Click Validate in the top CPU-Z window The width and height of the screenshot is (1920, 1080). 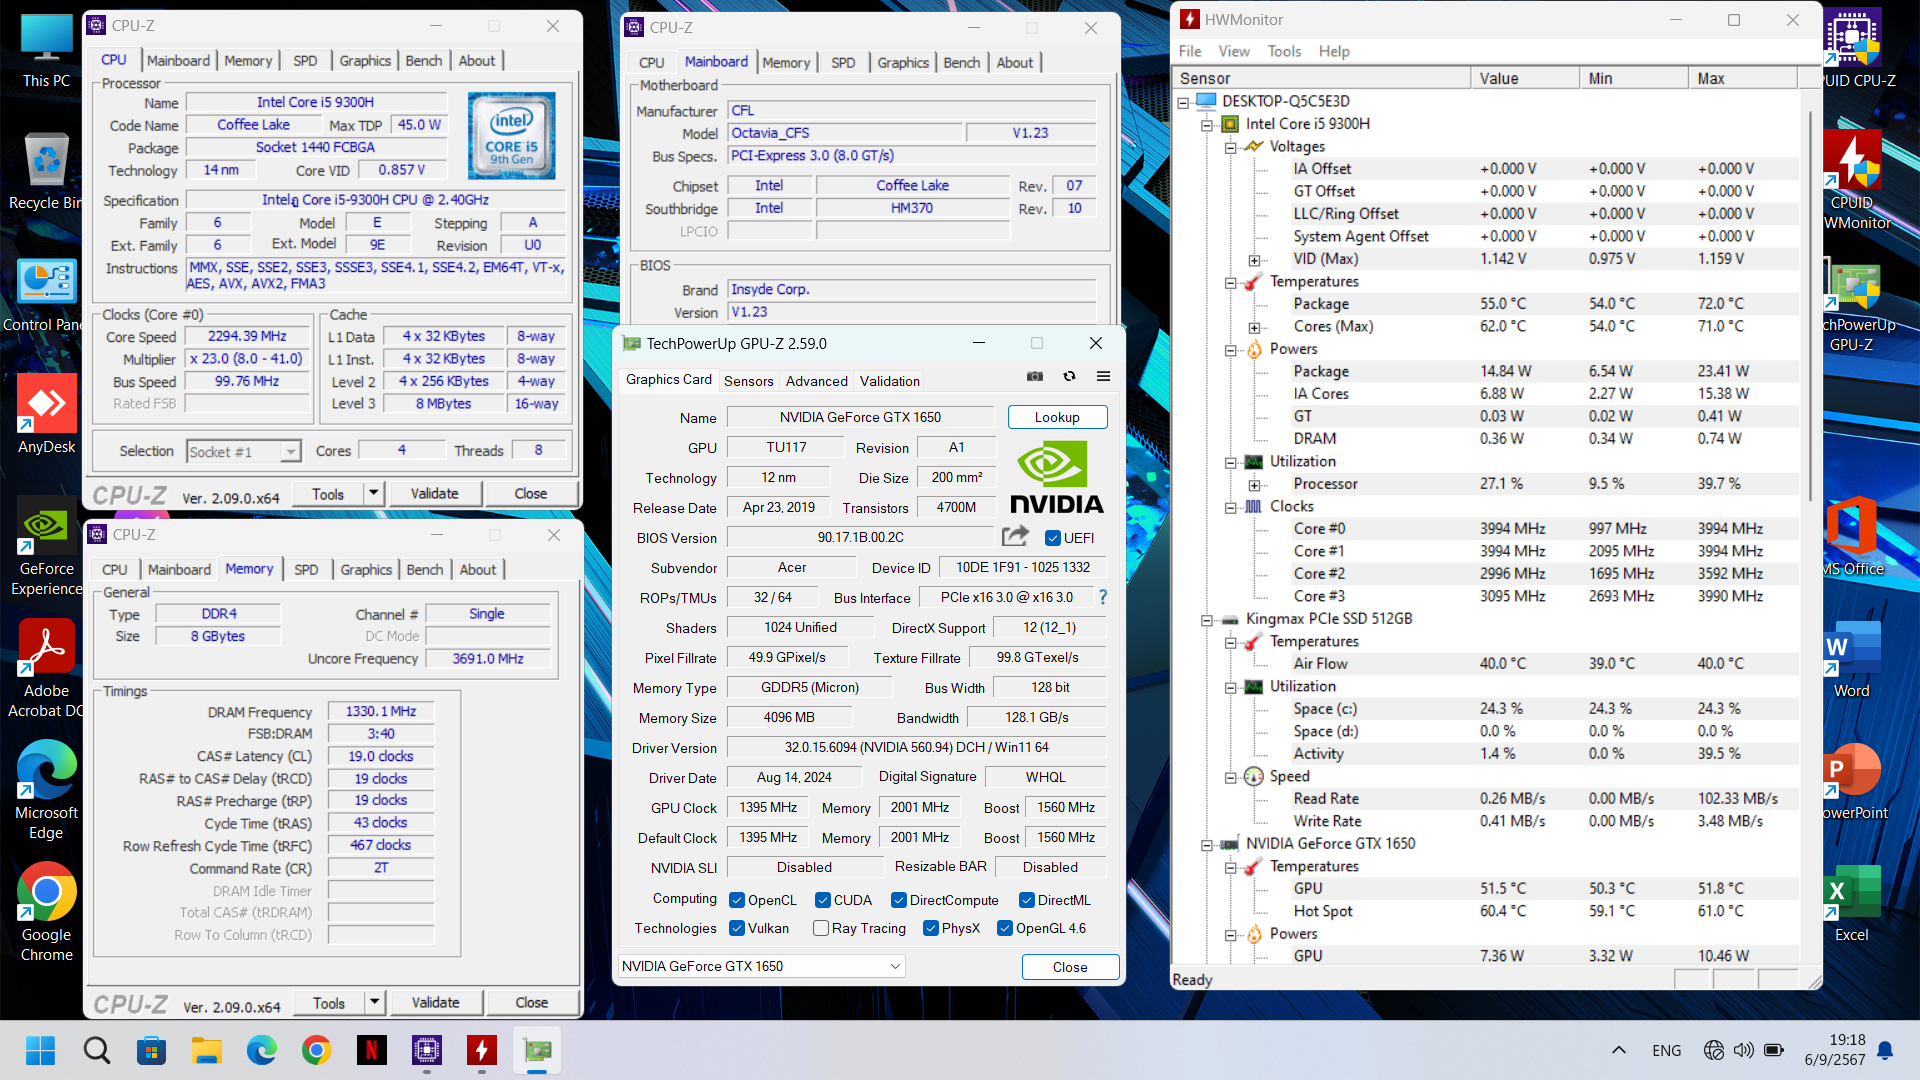coord(435,493)
